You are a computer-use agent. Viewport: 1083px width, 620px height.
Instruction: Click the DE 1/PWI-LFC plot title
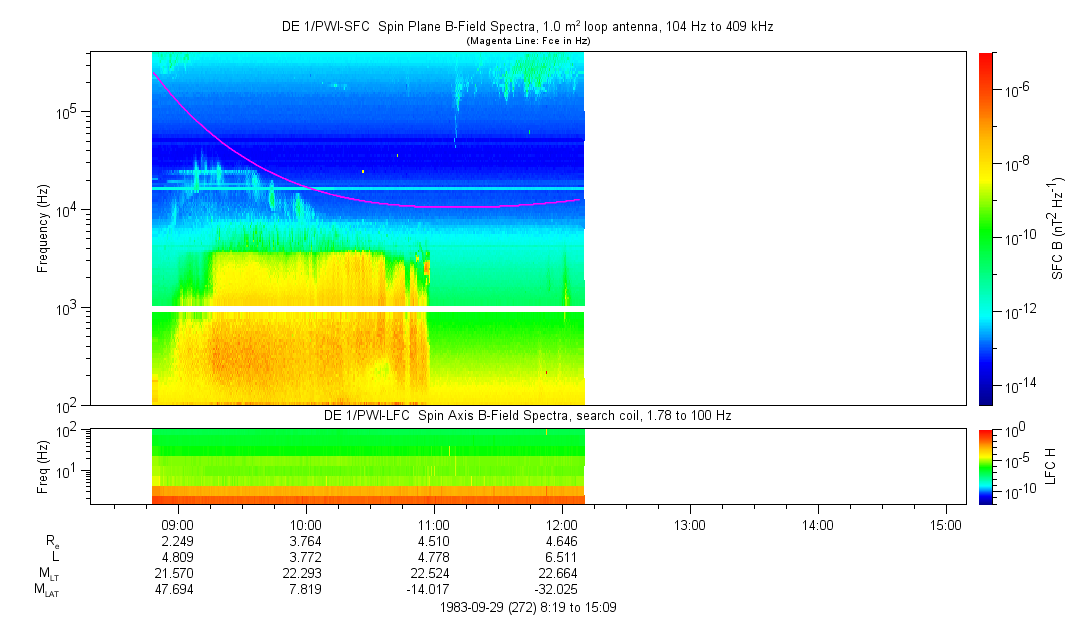click(527, 415)
